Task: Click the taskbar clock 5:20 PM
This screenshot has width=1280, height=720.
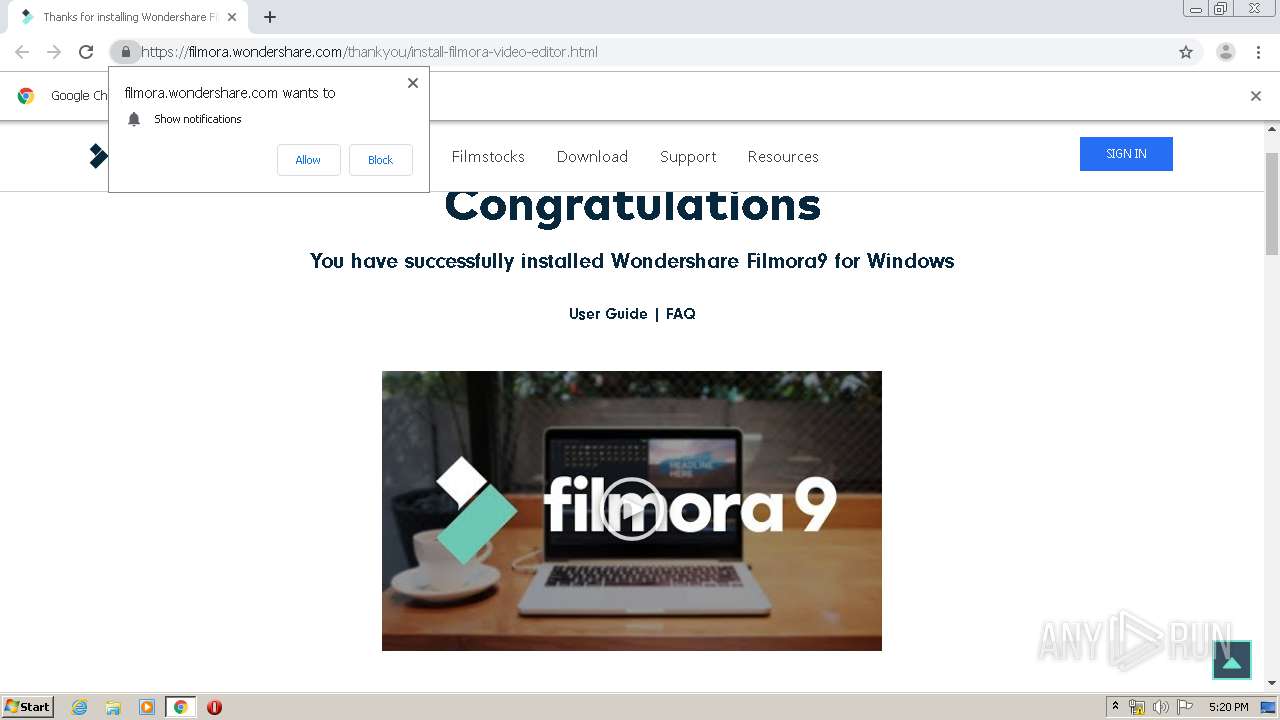Action: [1228, 707]
